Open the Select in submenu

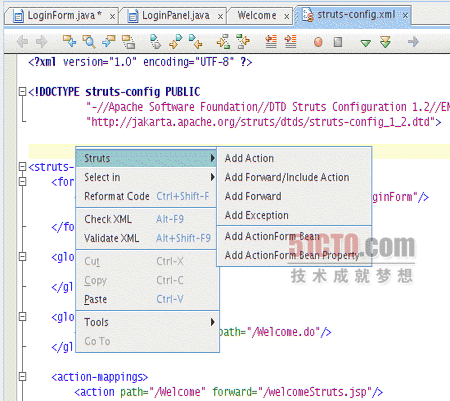coord(147,177)
